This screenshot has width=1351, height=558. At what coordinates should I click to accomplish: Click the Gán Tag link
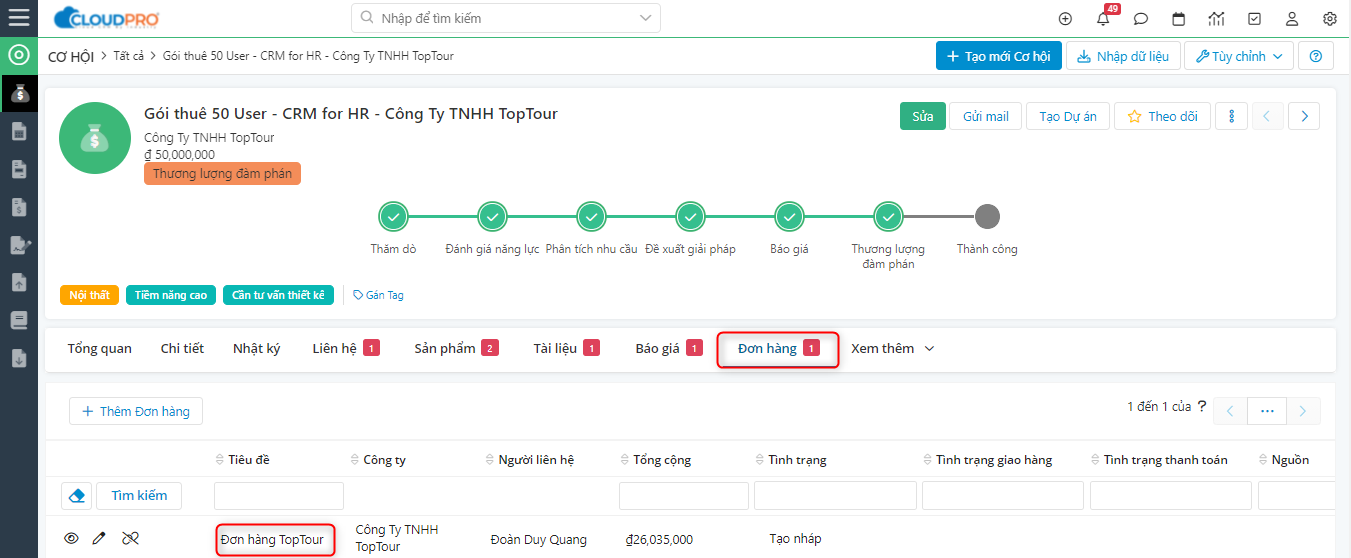(379, 295)
